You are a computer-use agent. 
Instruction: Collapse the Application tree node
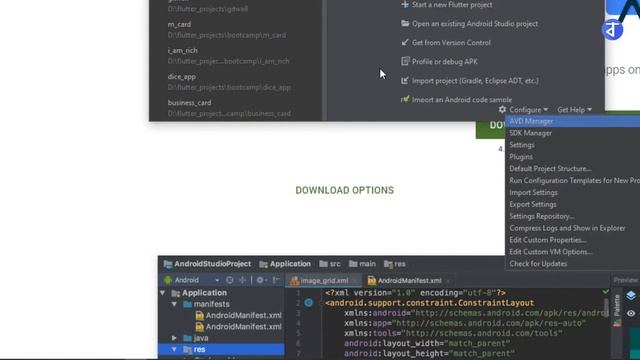(x=163, y=293)
